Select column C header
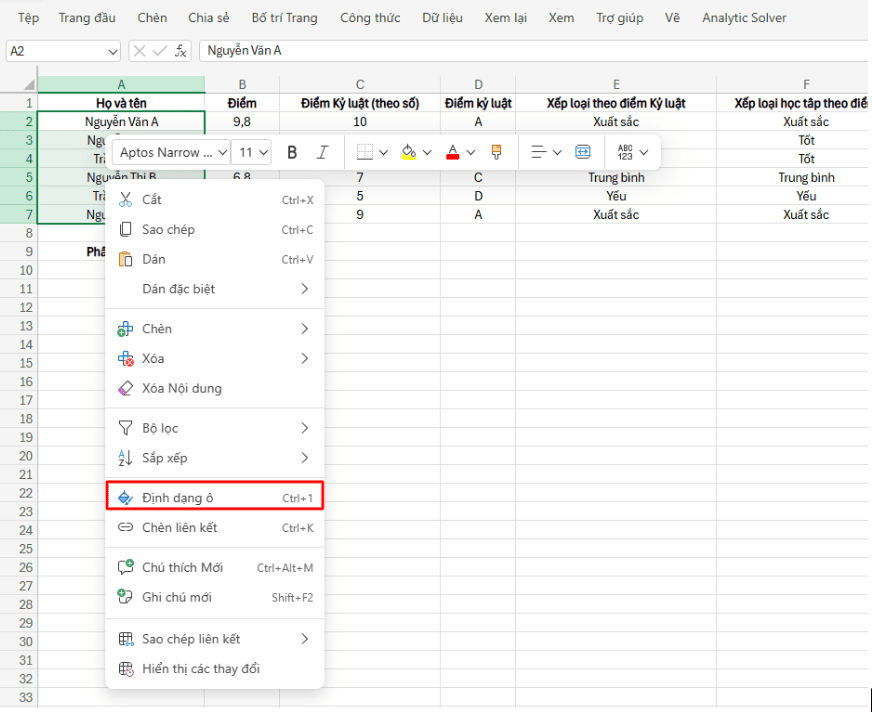The width and height of the screenshot is (872, 712). 360,85
